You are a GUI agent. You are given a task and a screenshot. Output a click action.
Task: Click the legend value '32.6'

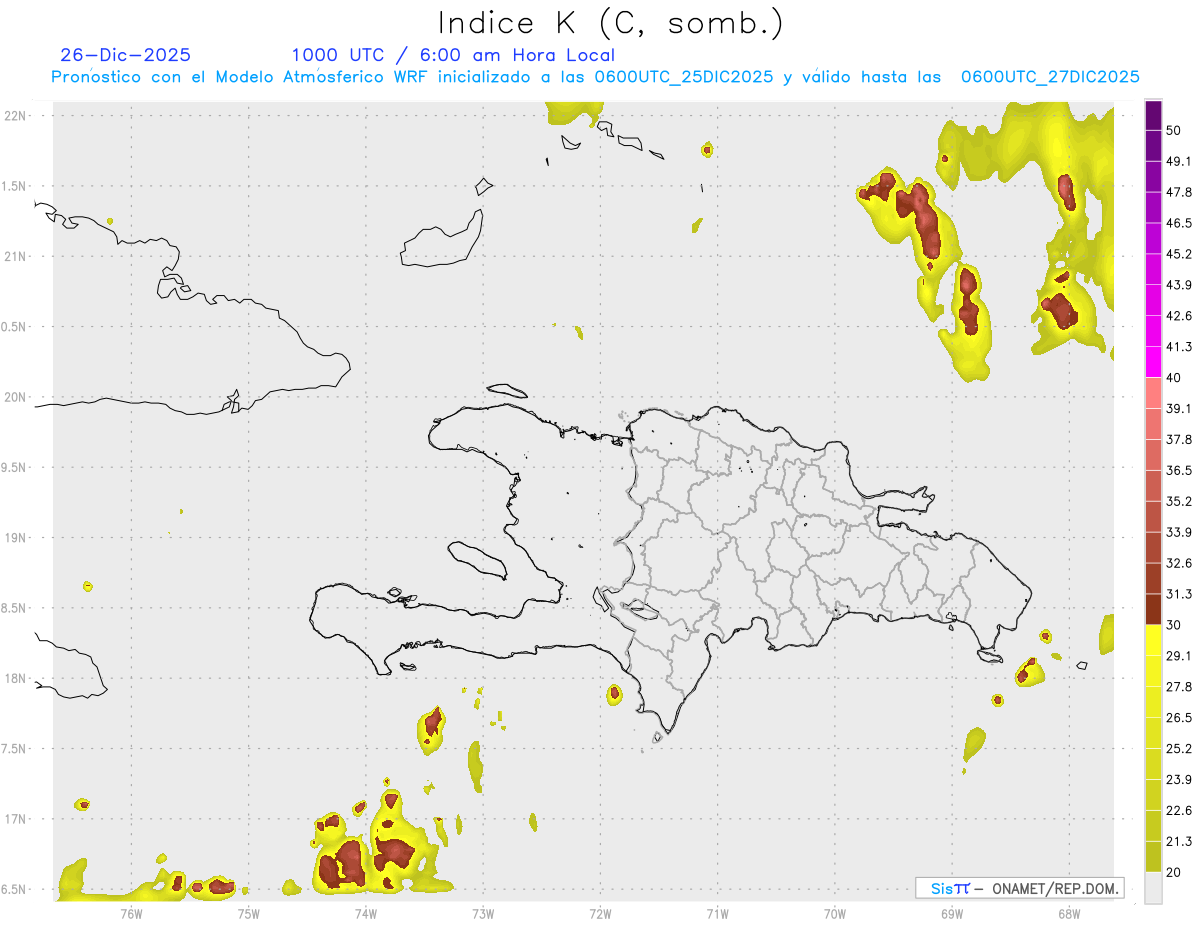click(x=1179, y=563)
